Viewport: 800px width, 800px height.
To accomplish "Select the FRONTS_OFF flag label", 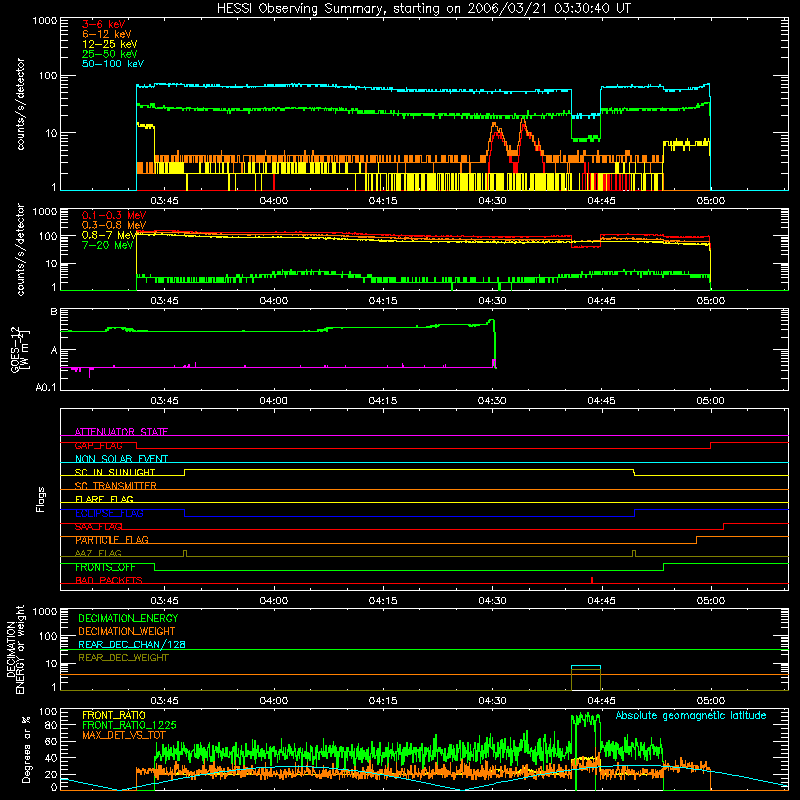I will [105, 567].
